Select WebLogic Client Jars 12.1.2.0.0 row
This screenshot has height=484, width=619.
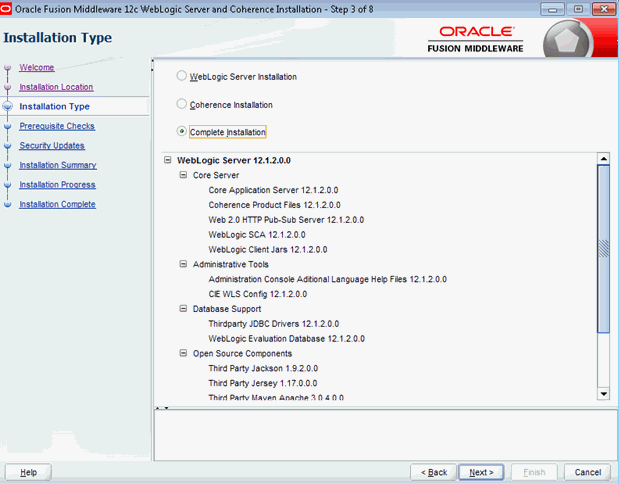pos(268,250)
